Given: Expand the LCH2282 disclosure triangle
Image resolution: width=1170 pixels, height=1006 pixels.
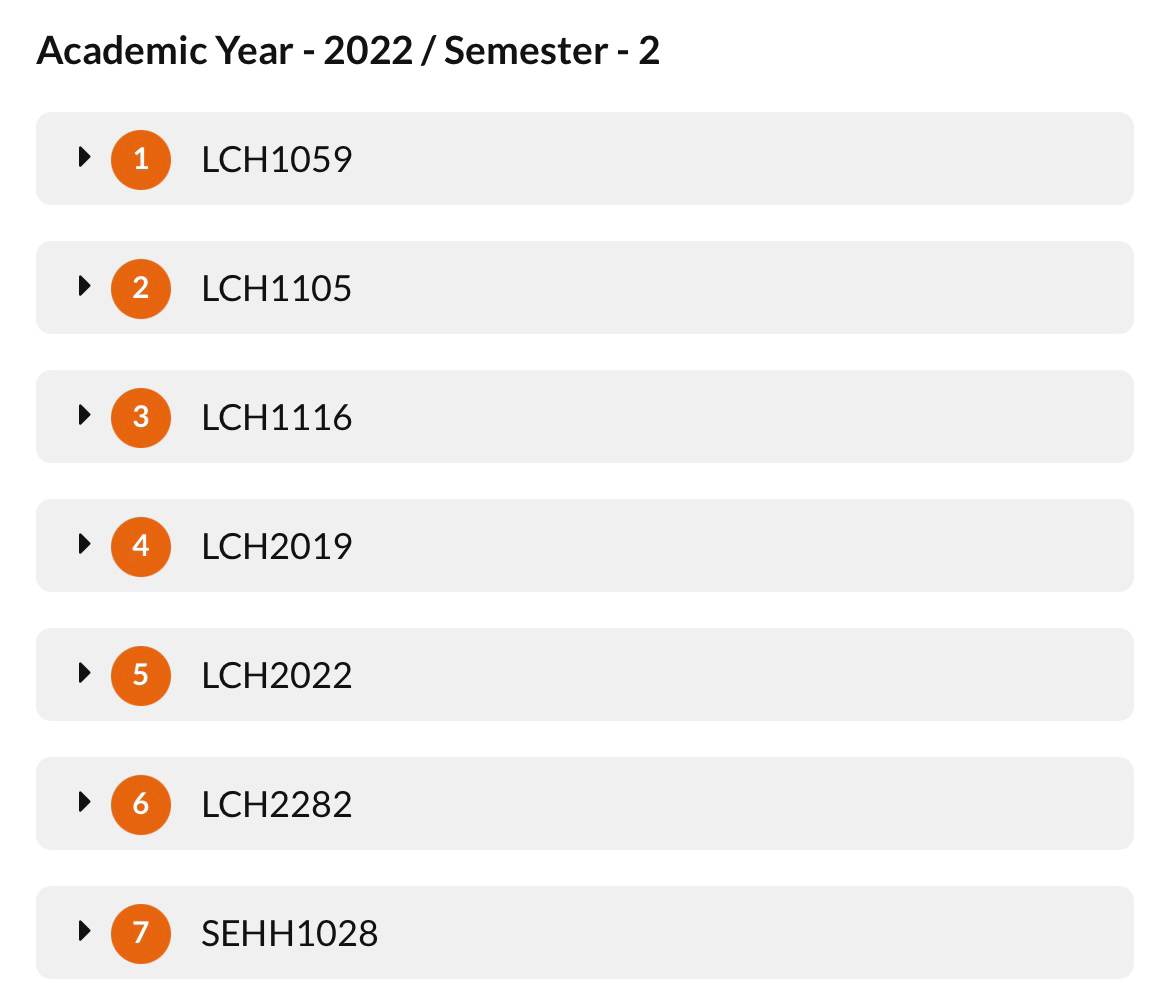Looking at the screenshot, I should click(x=84, y=802).
